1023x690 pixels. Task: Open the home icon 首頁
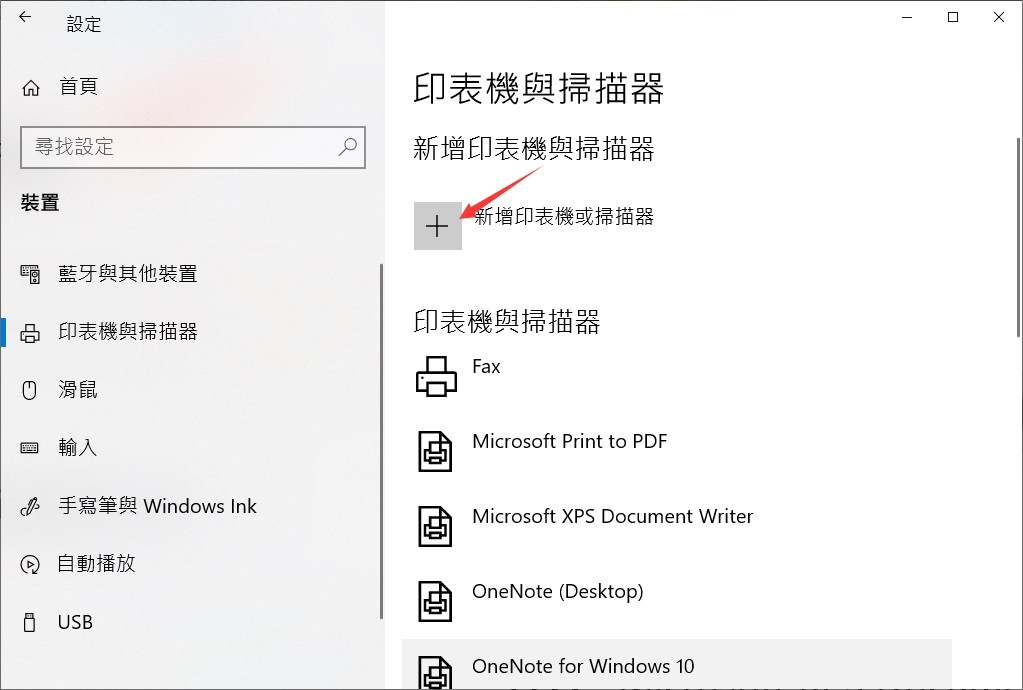[31, 87]
